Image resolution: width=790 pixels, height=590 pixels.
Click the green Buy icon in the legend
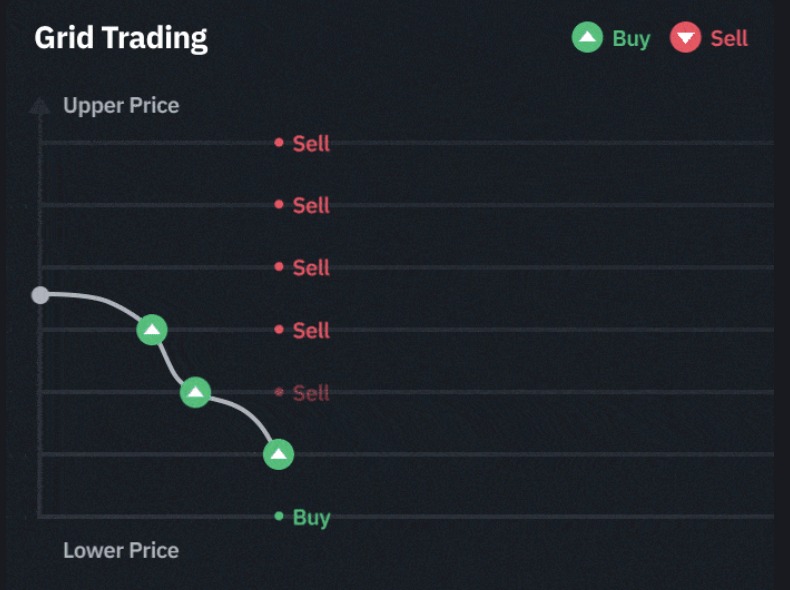click(x=587, y=38)
